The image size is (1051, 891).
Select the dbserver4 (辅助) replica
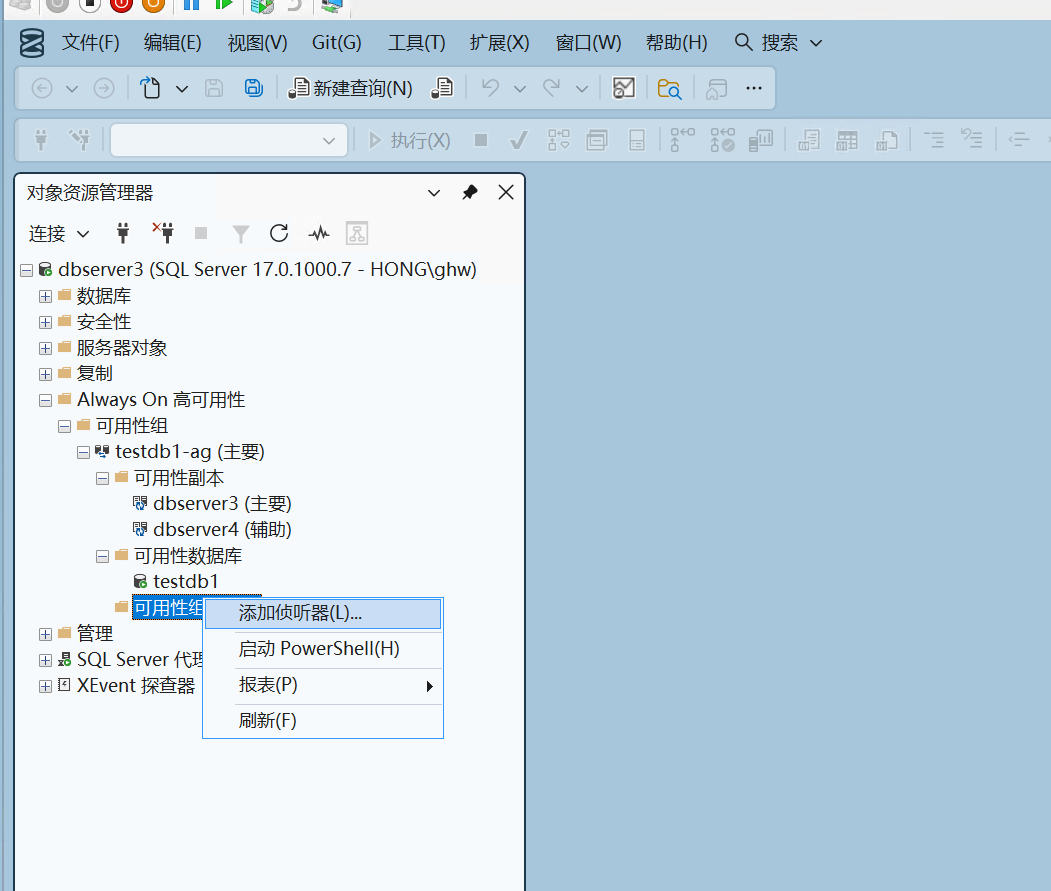[222, 530]
